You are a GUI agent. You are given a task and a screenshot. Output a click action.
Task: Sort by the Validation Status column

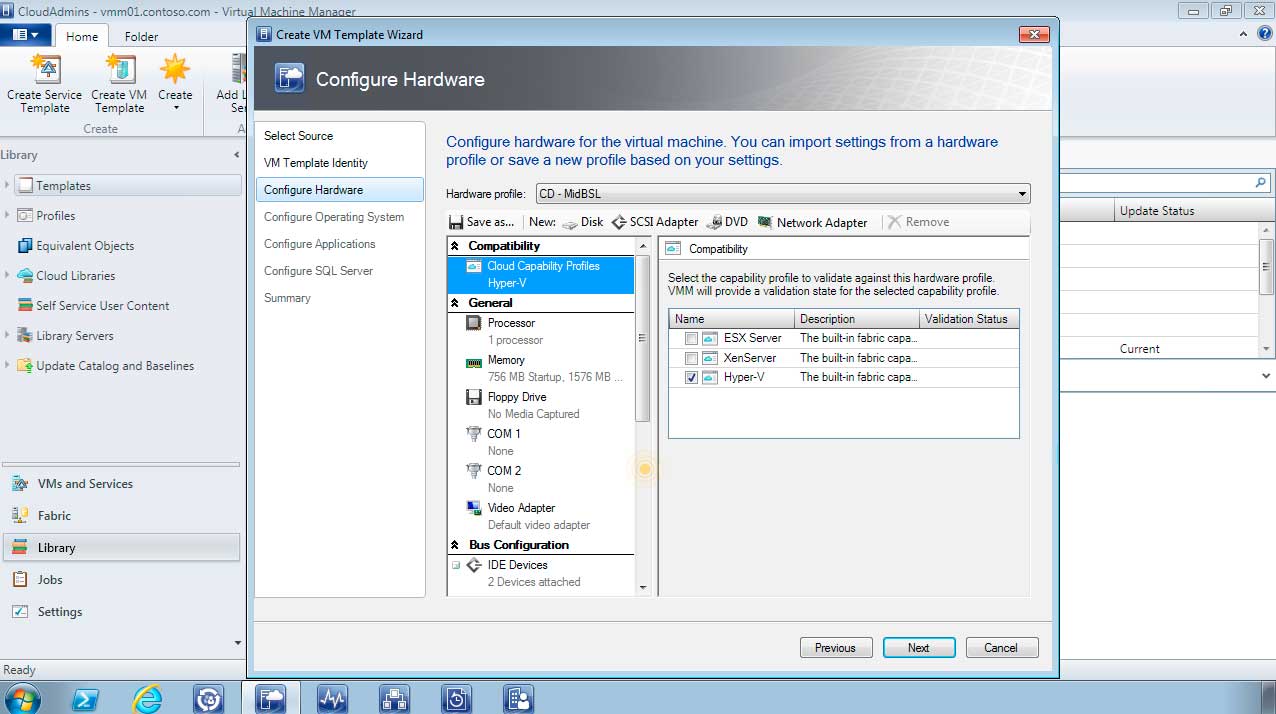(969, 319)
